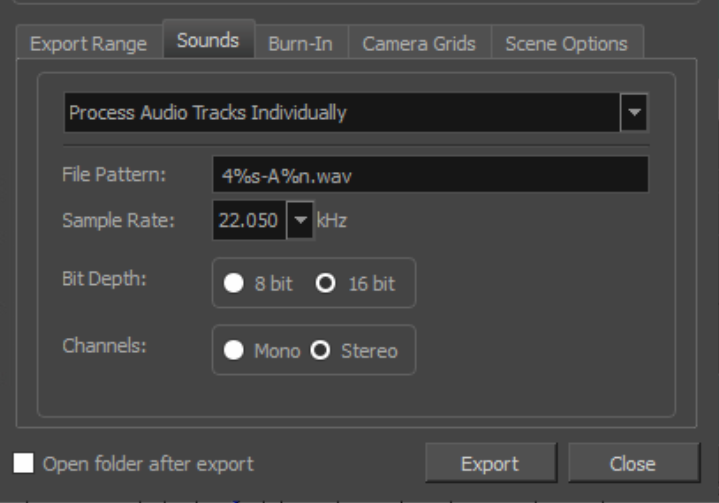Close the export dialog with Close button

click(634, 464)
